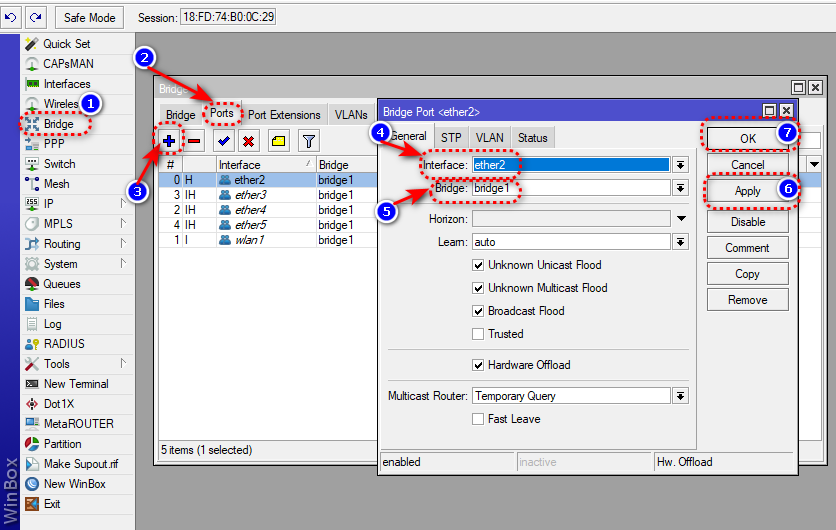Enable the Trusted checkbox
This screenshot has height=530, width=836.
[x=478, y=334]
